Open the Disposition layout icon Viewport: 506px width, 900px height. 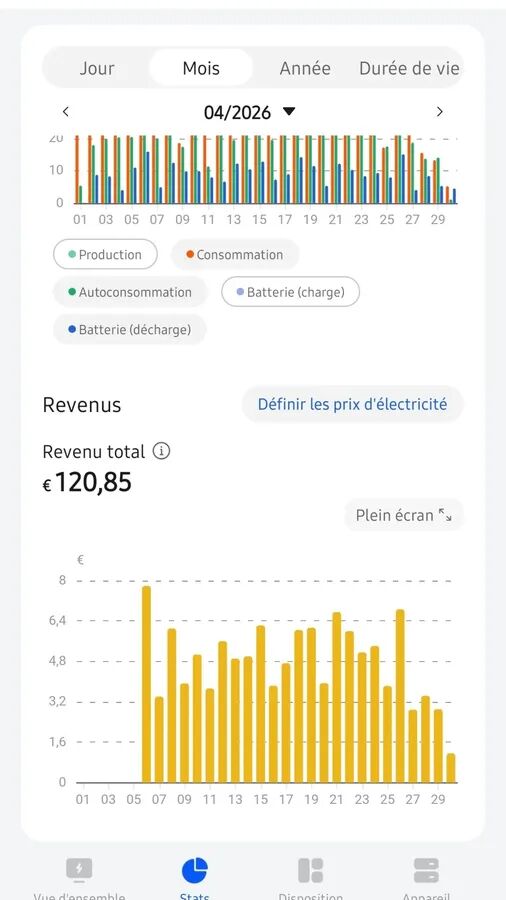pyautogui.click(x=310, y=871)
